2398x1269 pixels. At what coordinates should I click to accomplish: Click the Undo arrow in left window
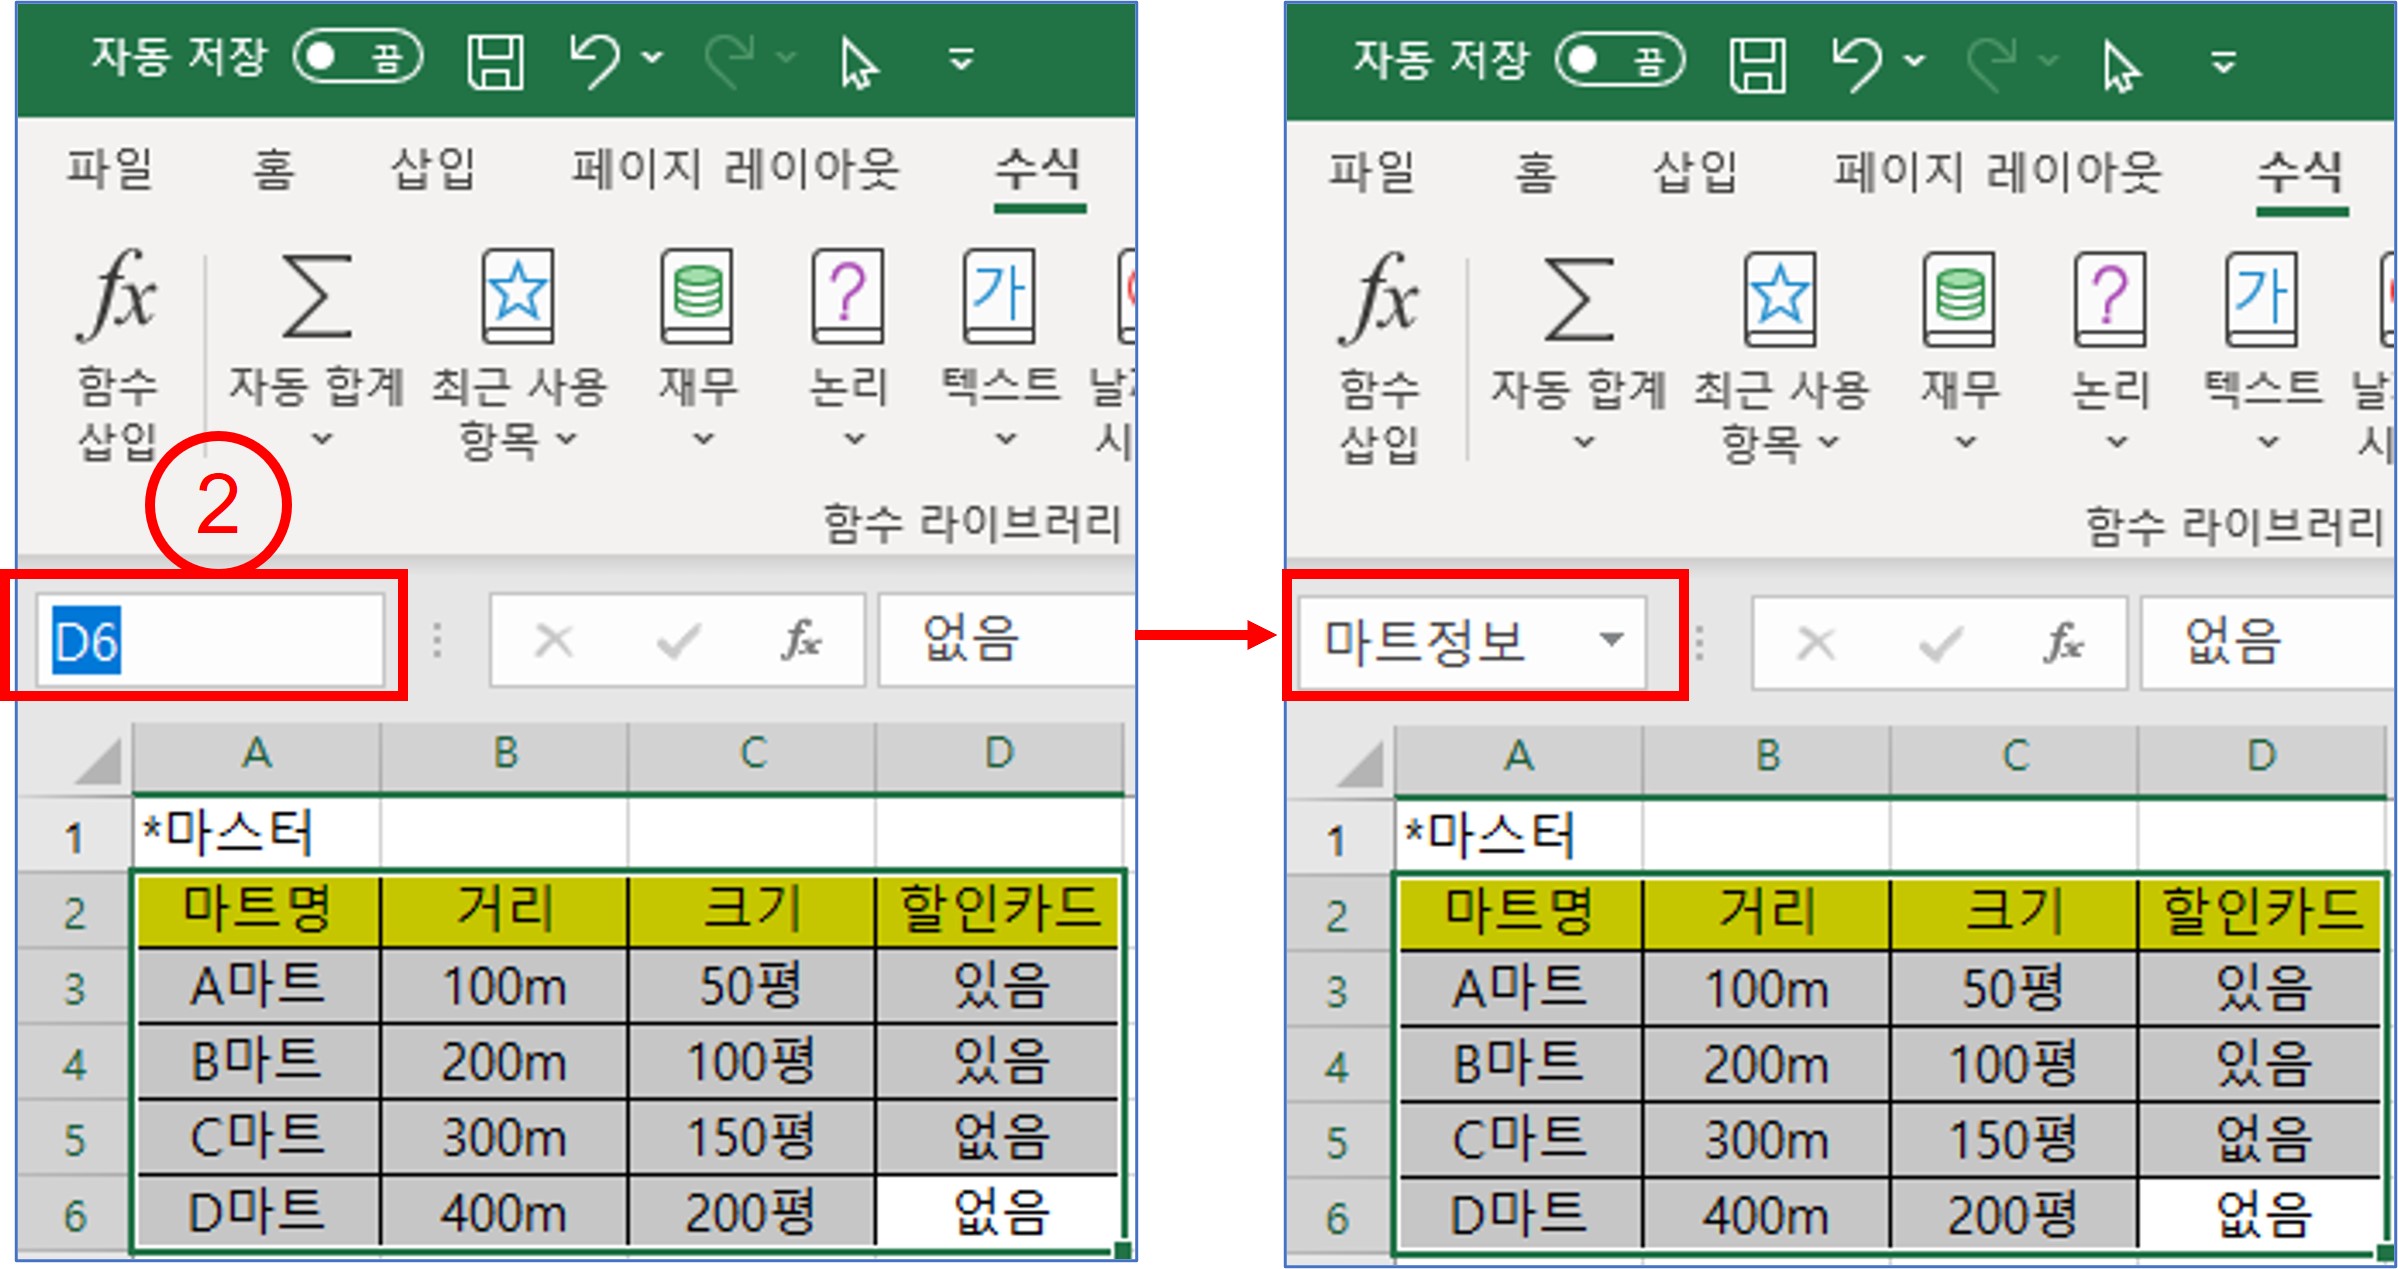tap(594, 60)
